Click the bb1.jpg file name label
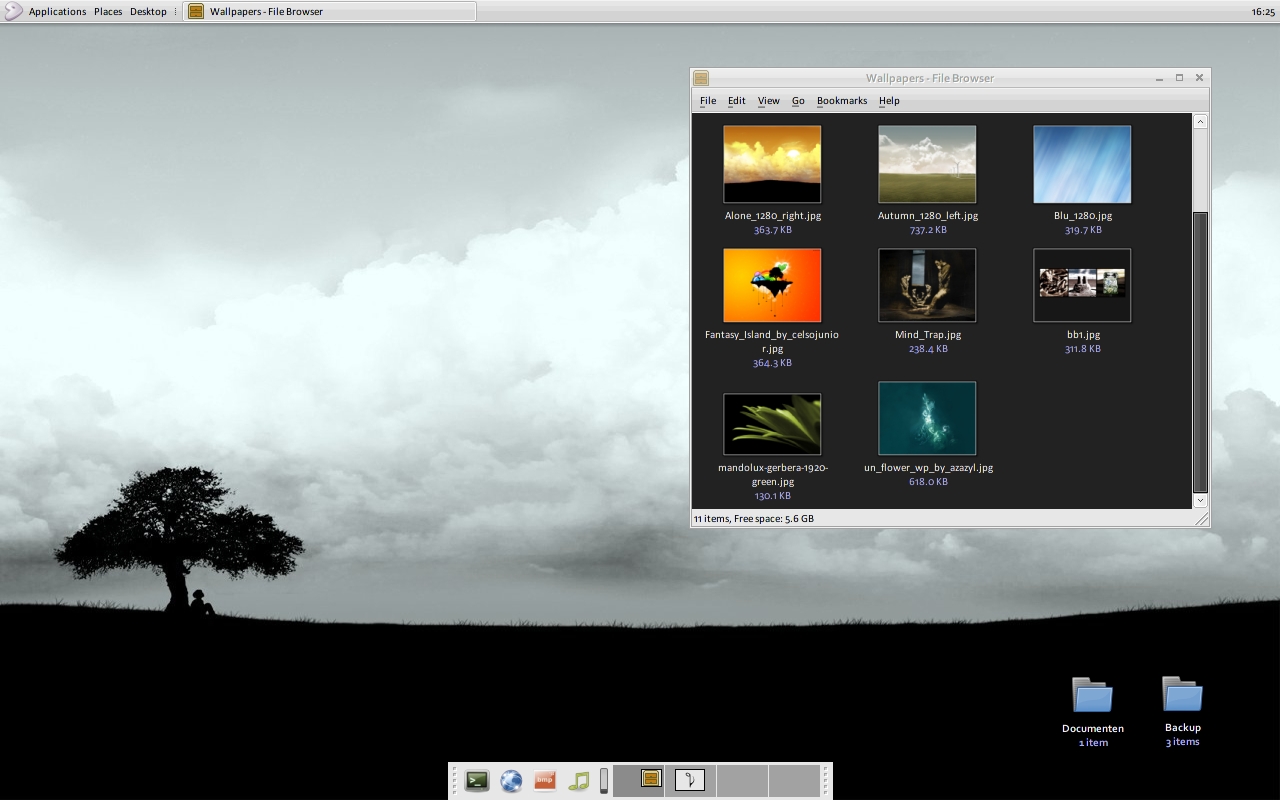The image size is (1280, 800). coord(1083,335)
